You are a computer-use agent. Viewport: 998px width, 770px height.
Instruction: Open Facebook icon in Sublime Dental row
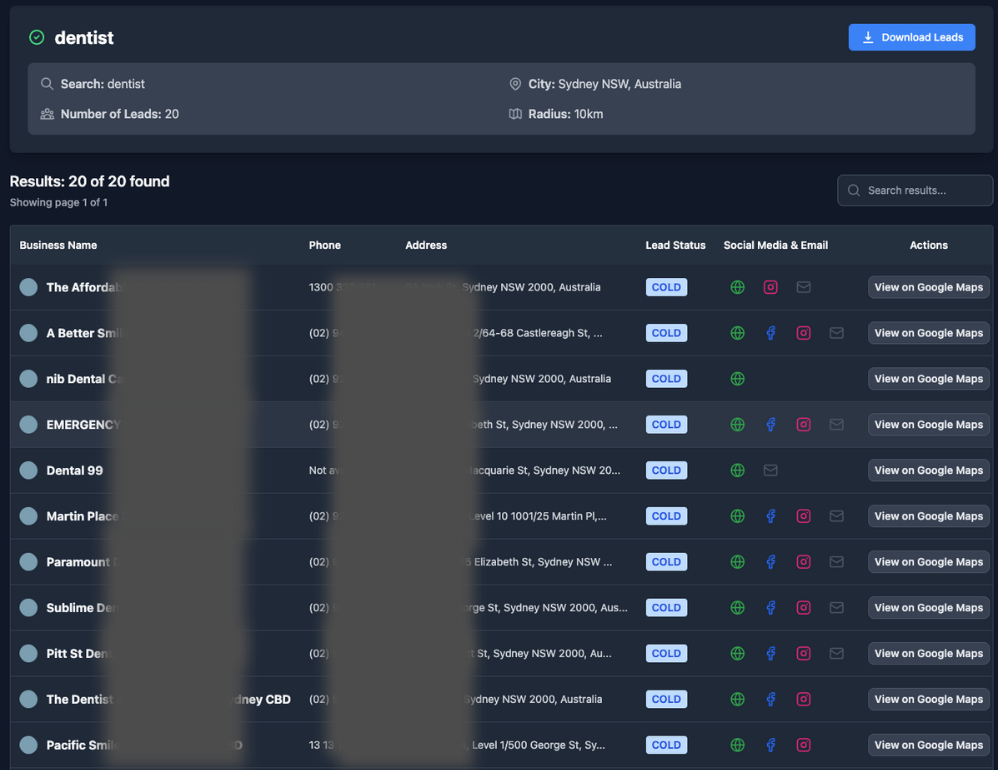[770, 608]
